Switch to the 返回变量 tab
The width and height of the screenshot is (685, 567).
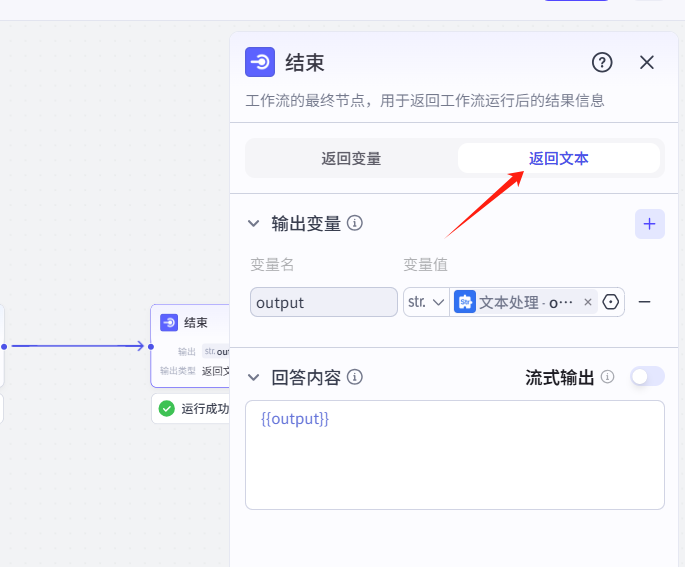click(351, 158)
